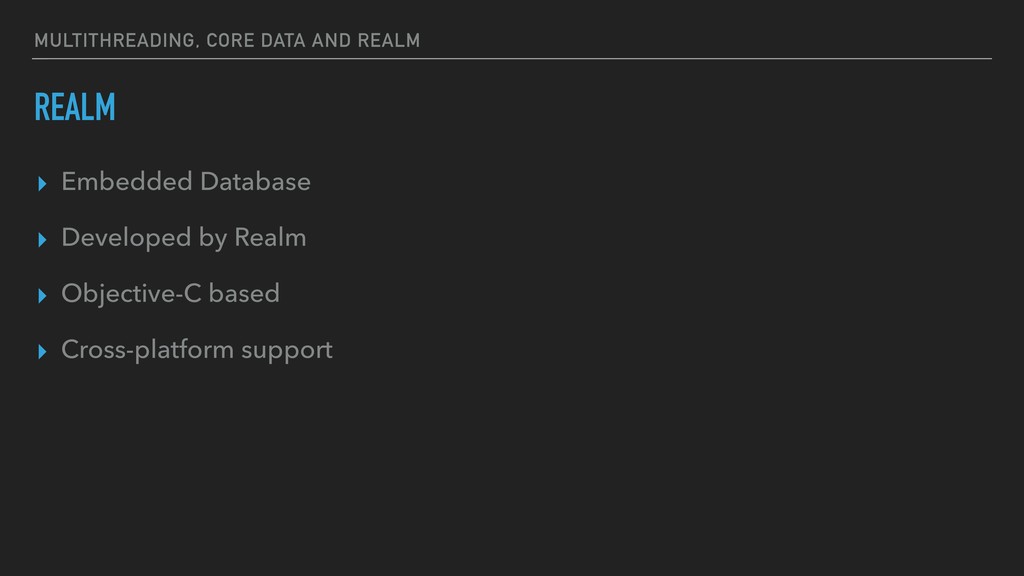Click the header text Multithreading, Core Data and Realm

[227, 40]
